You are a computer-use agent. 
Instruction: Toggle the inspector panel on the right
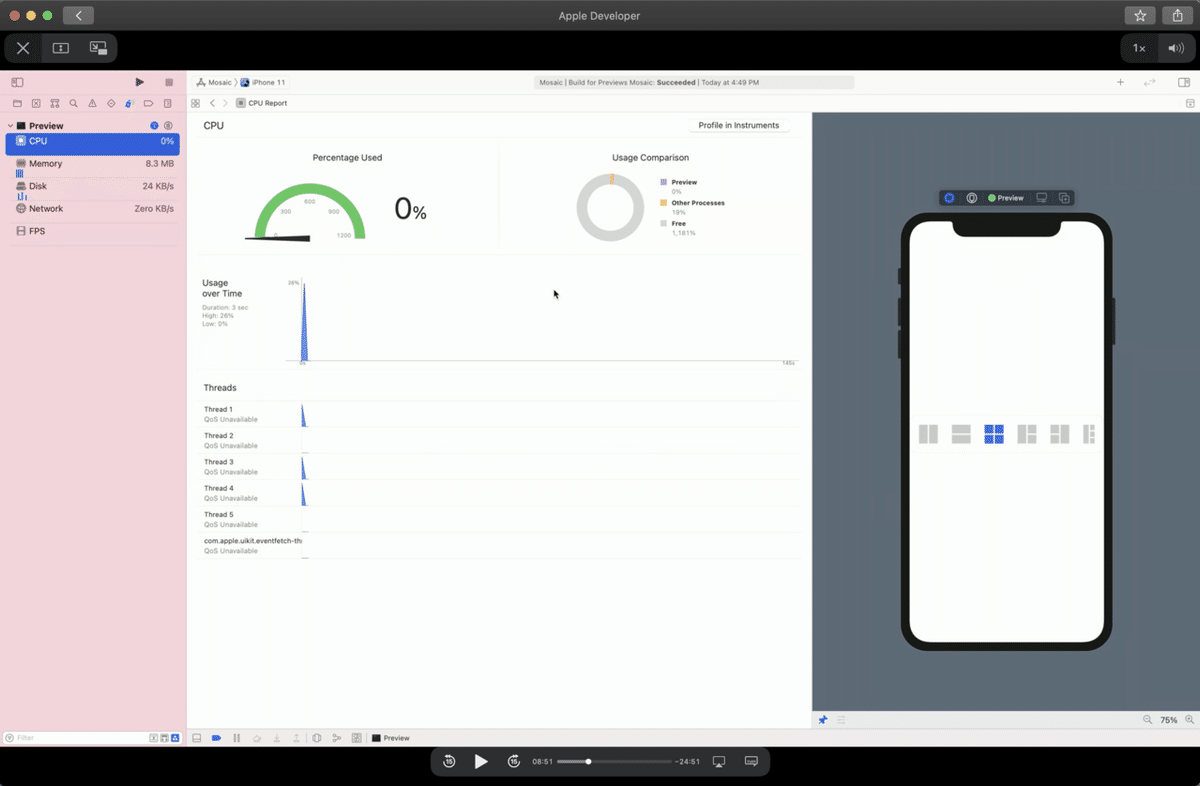1183,82
